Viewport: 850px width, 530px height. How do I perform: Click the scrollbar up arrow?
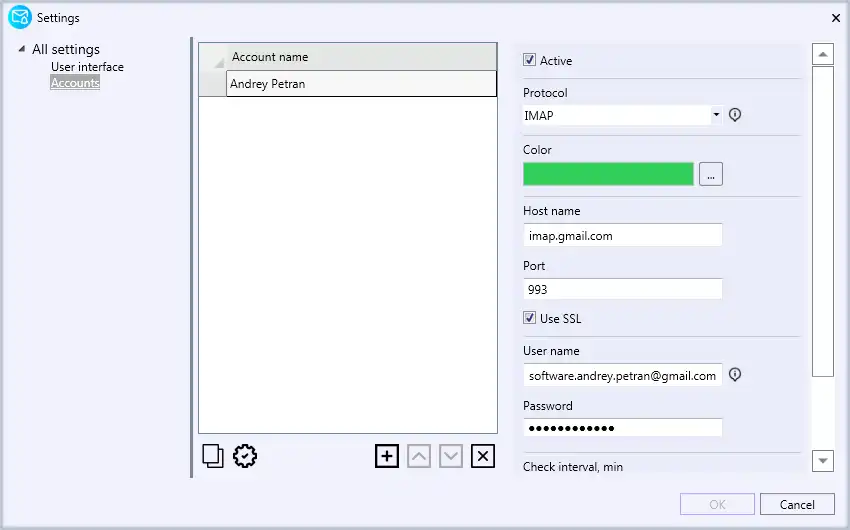(x=822, y=54)
